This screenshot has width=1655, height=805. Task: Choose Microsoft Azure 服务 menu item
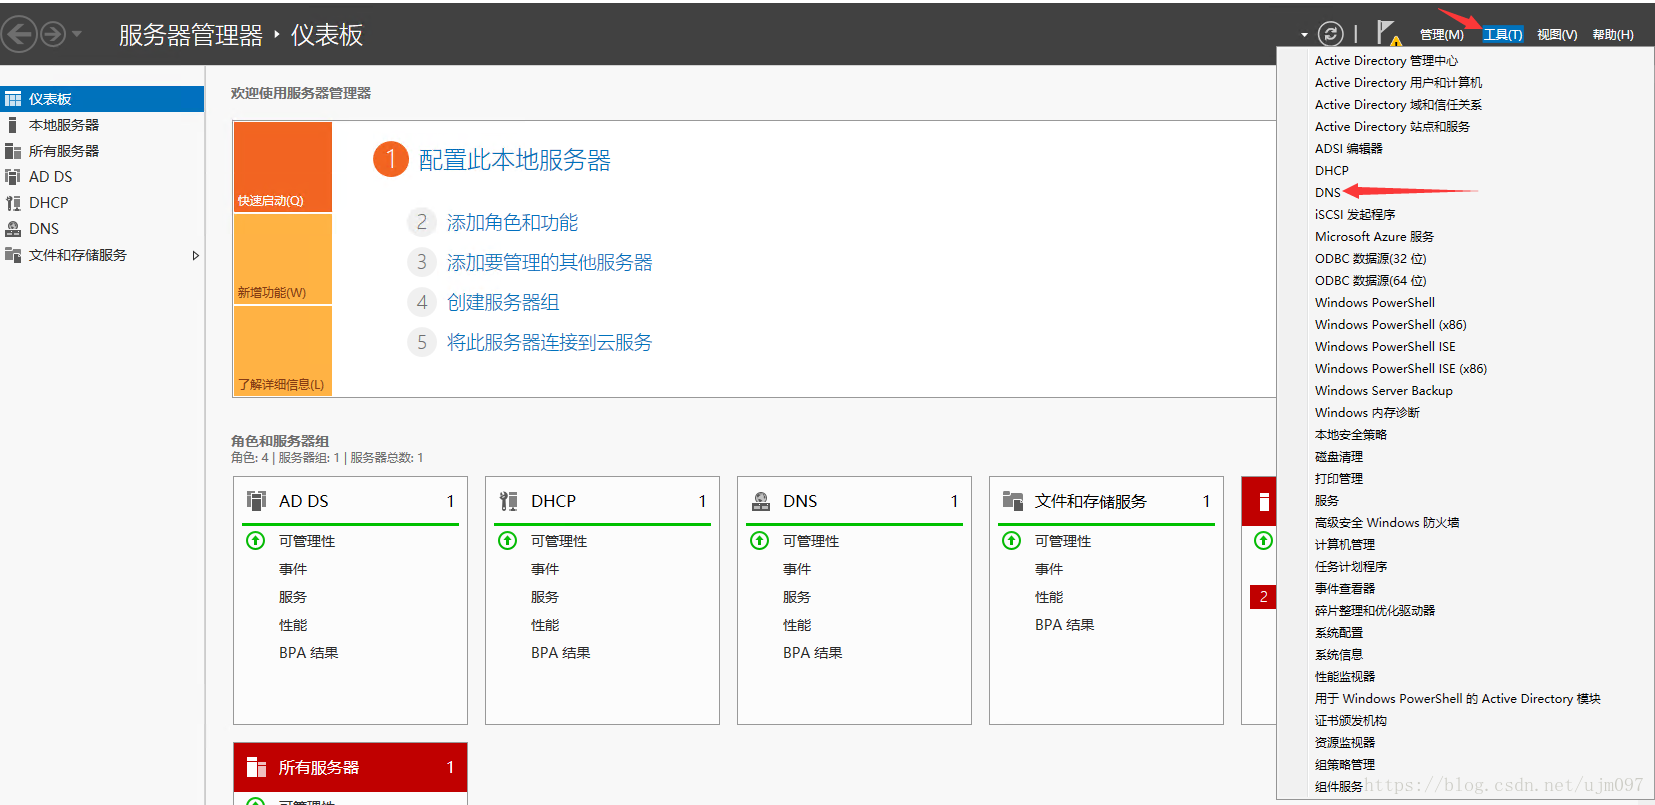(1374, 237)
